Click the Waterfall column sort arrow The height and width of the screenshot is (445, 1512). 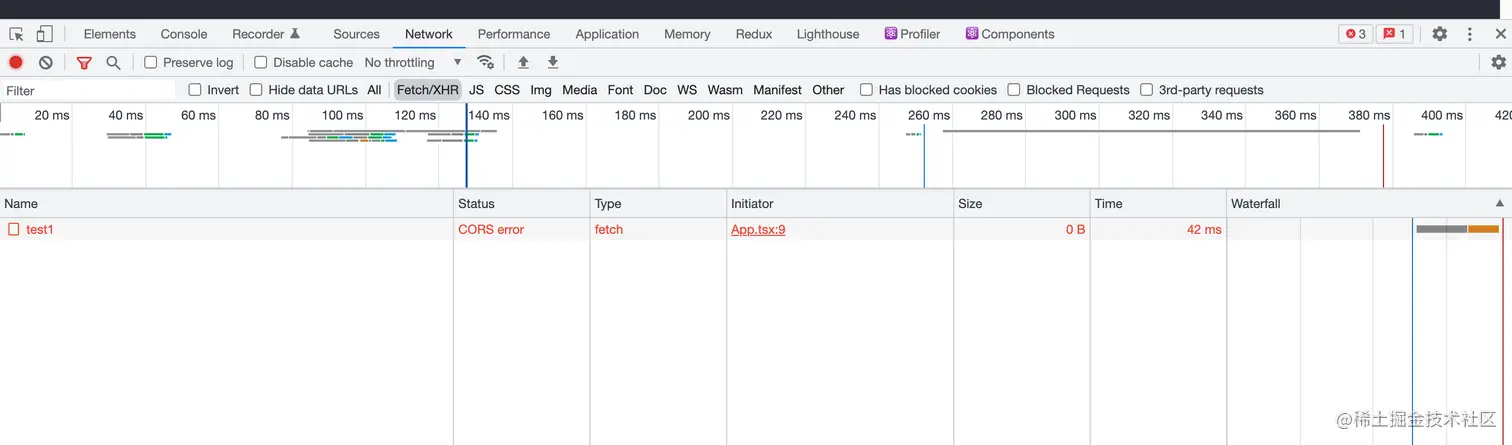pyautogui.click(x=1499, y=203)
